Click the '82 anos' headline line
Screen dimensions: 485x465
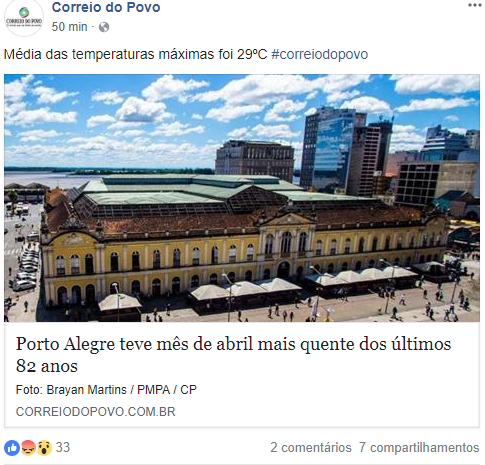click(47, 366)
